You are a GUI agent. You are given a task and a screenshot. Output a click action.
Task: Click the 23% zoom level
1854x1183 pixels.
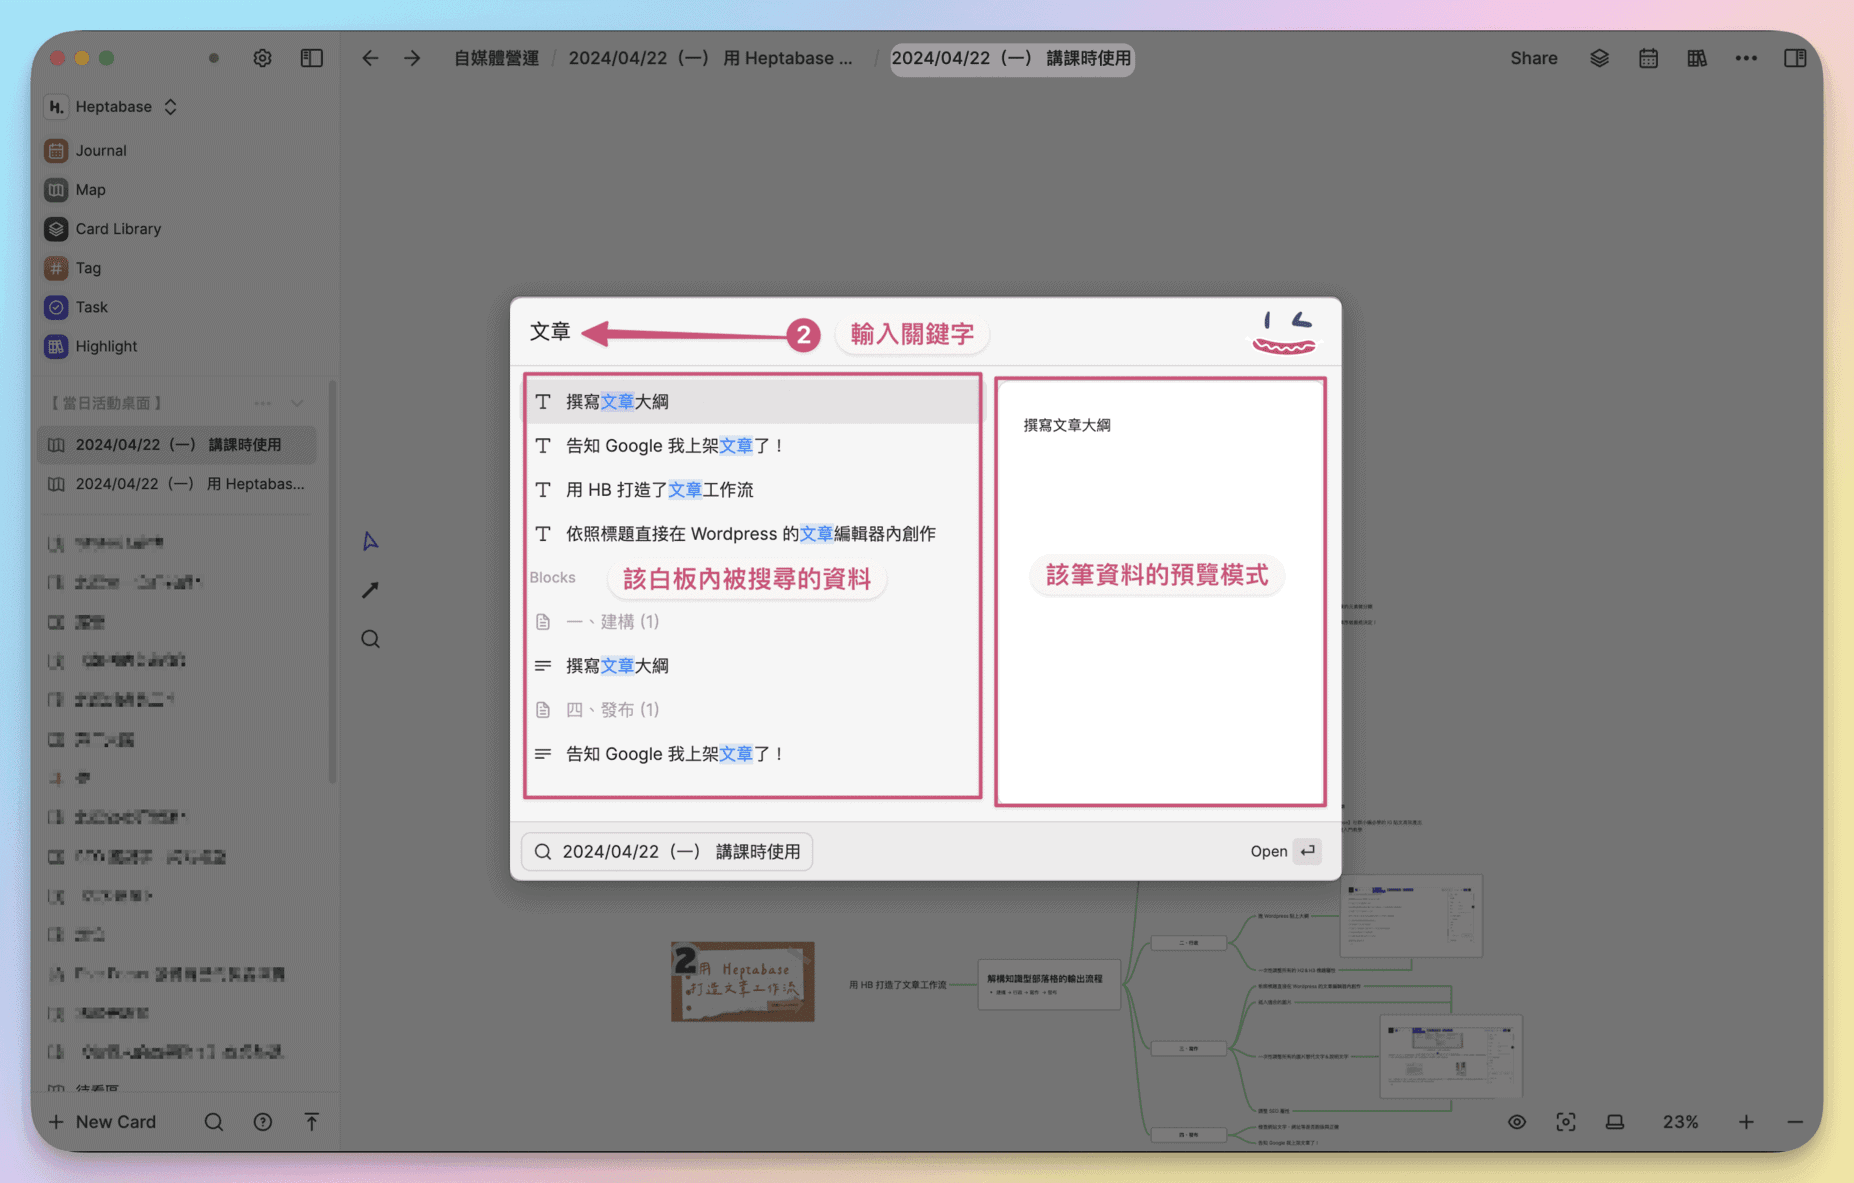click(x=1680, y=1122)
